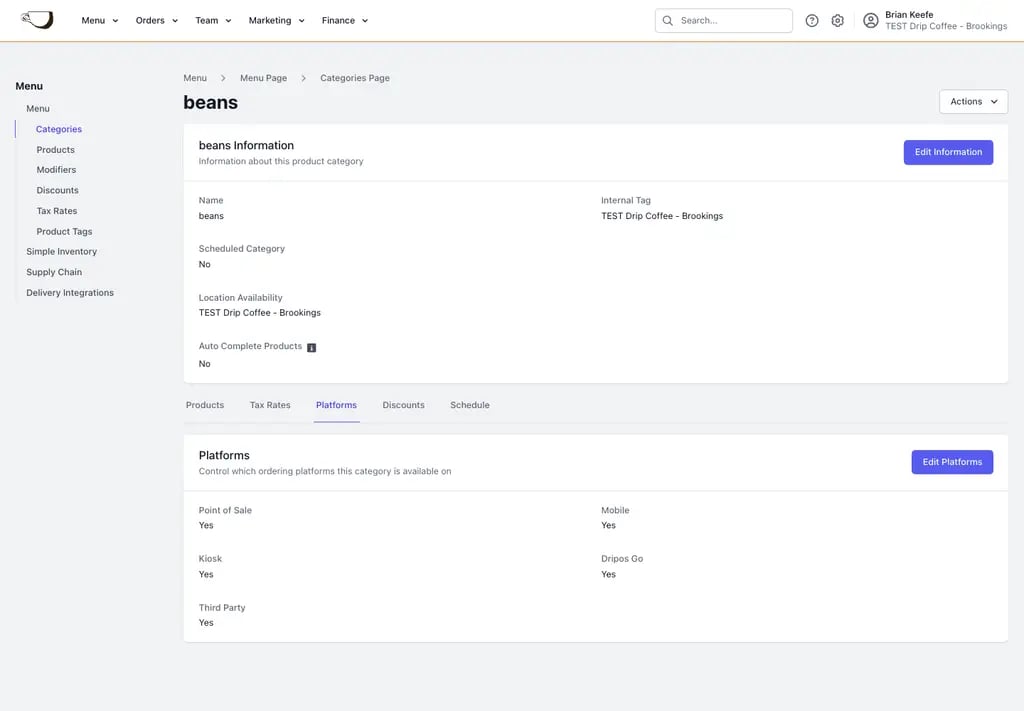Open Modifiers in the sidebar
This screenshot has width=1024, height=711.
[x=56, y=170]
